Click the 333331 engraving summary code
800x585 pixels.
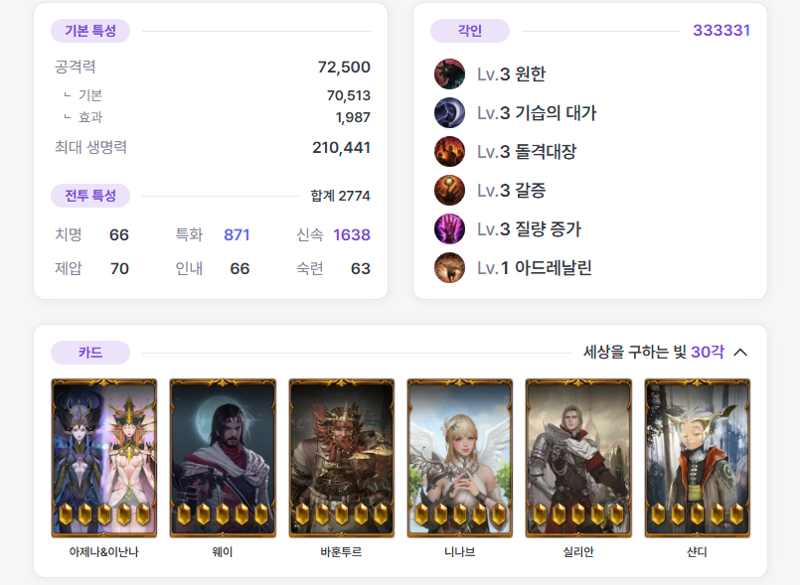[721, 31]
